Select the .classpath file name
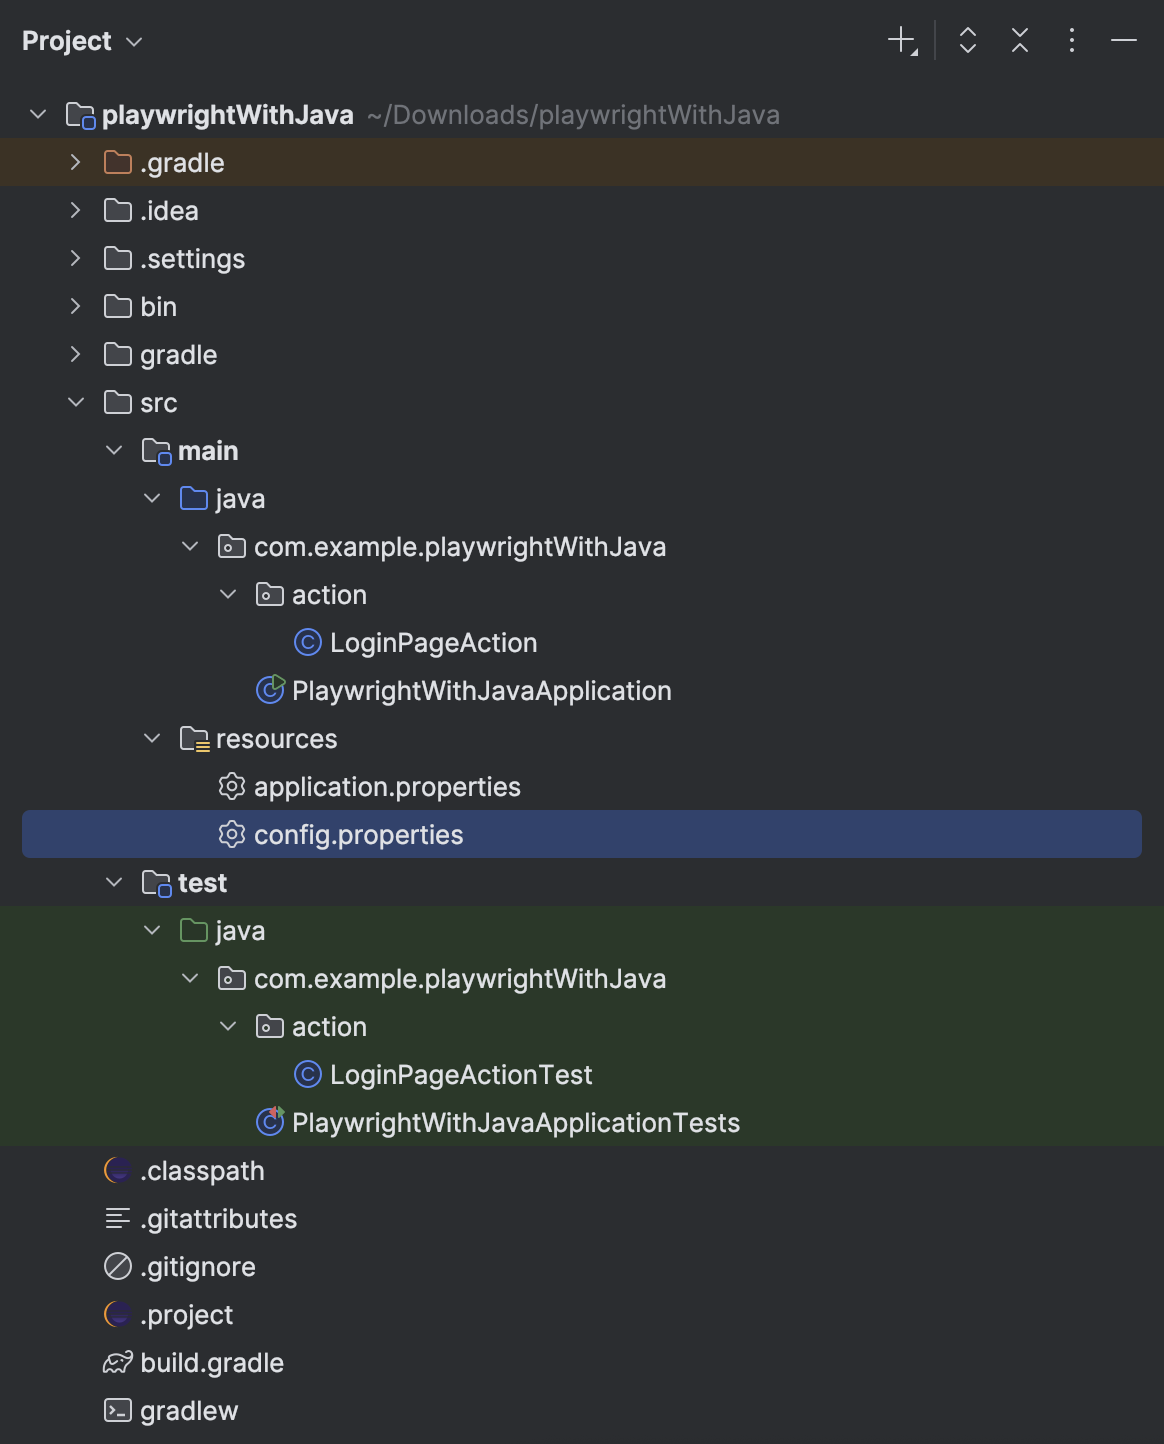This screenshot has height=1444, width=1164. [202, 1171]
